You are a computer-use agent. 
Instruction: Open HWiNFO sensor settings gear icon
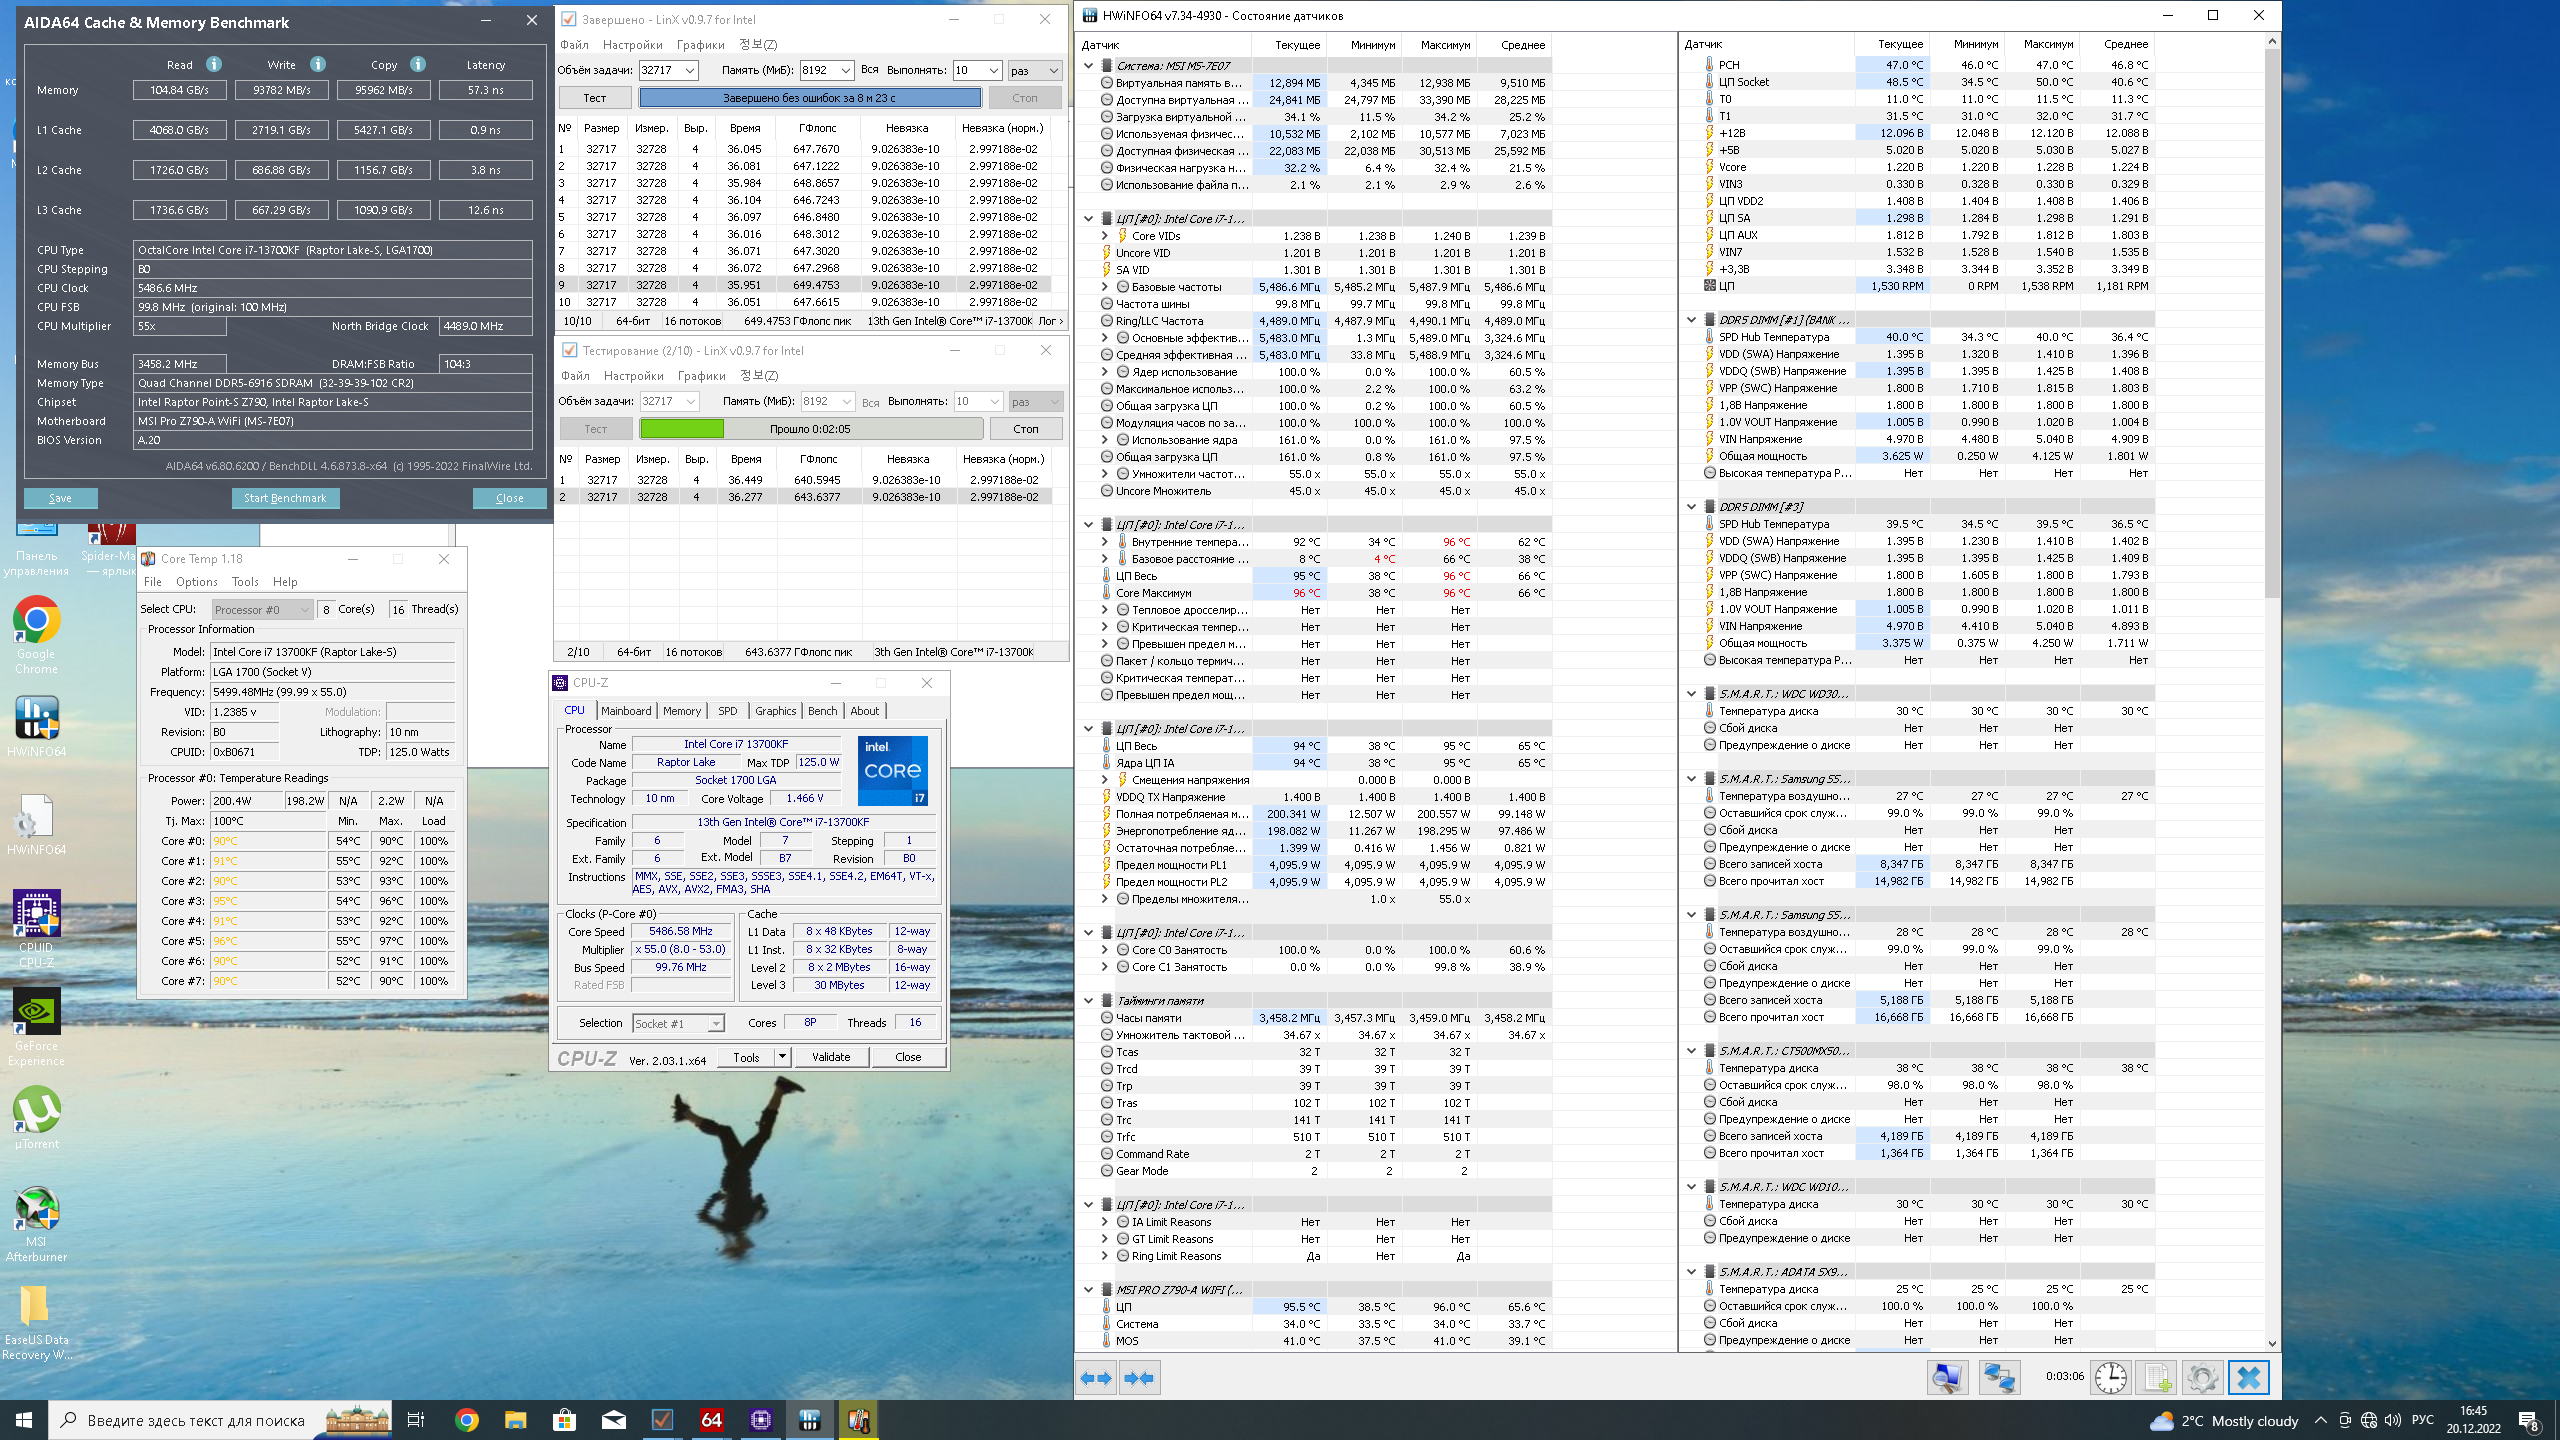(x=2201, y=1378)
